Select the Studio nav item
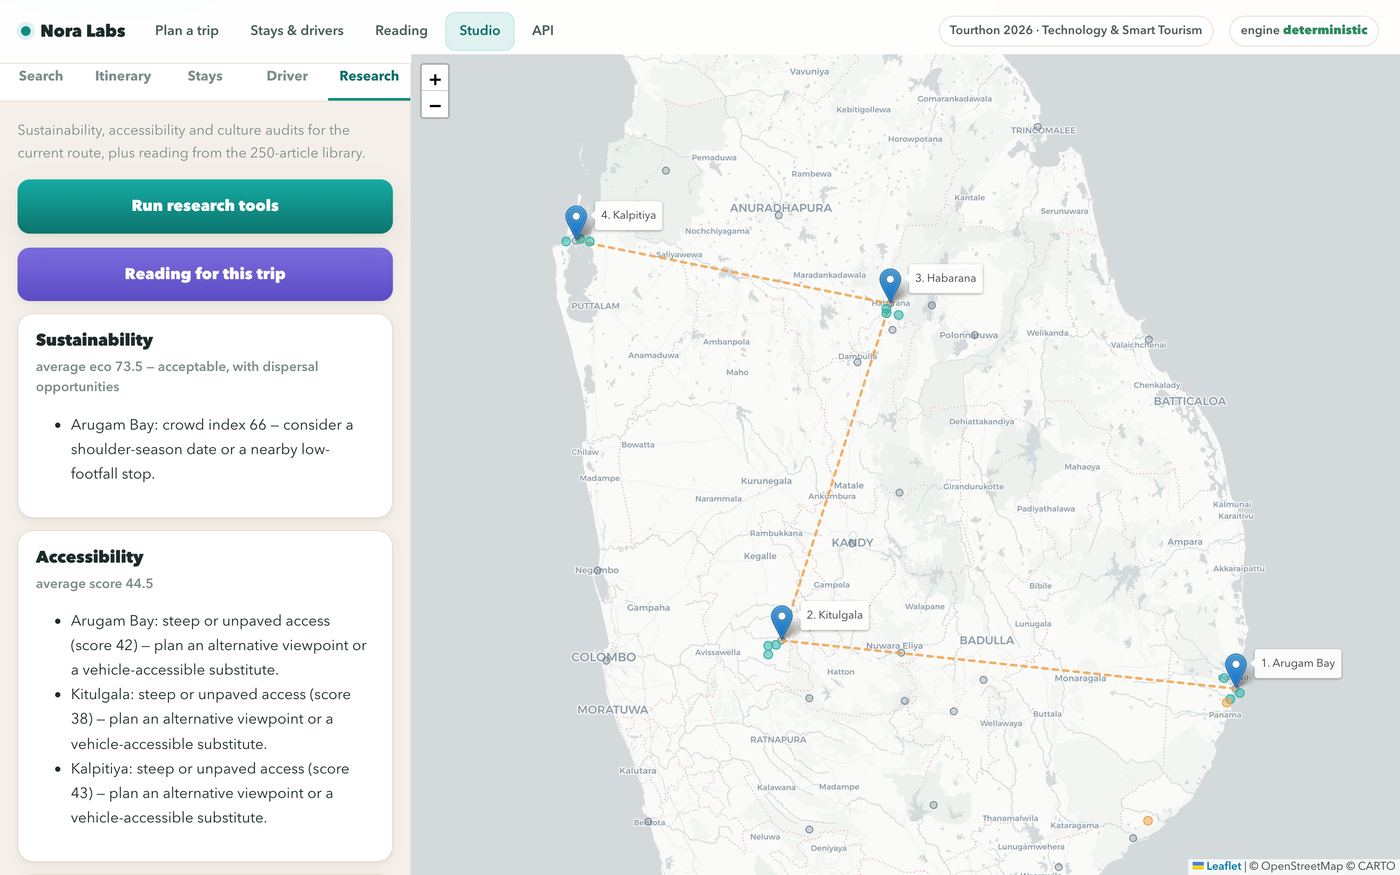The height and width of the screenshot is (875, 1400). (480, 31)
